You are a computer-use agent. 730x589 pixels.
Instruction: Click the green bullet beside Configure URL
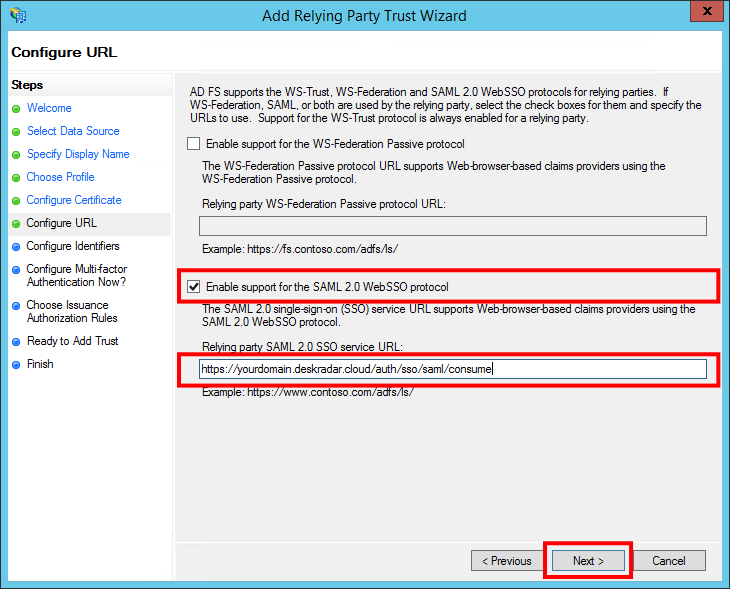tap(16, 224)
